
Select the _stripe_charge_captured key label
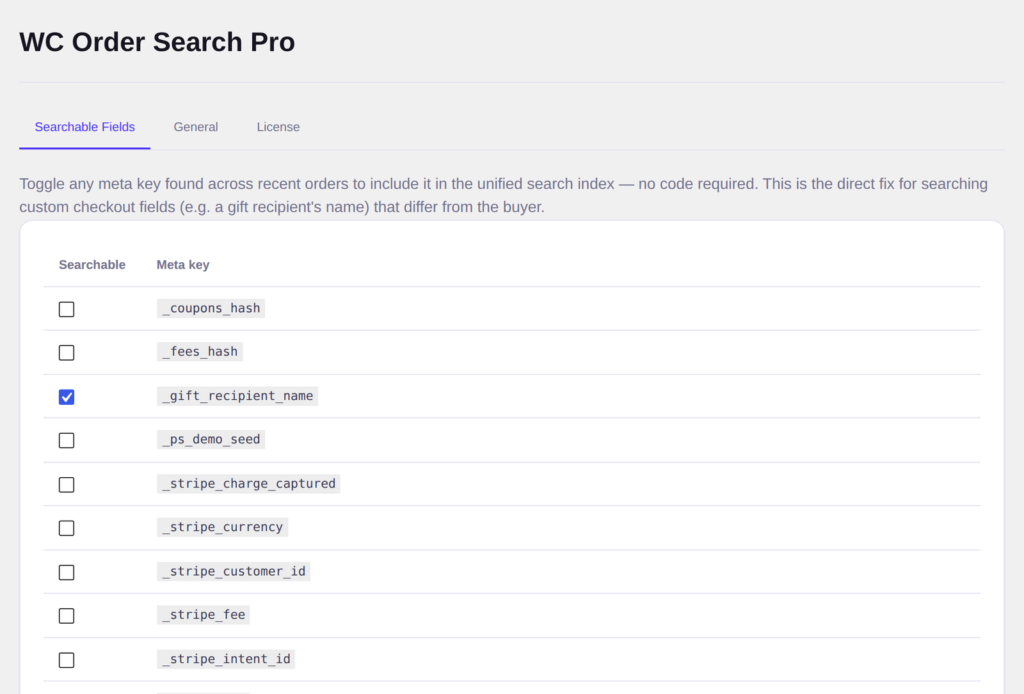(249, 484)
